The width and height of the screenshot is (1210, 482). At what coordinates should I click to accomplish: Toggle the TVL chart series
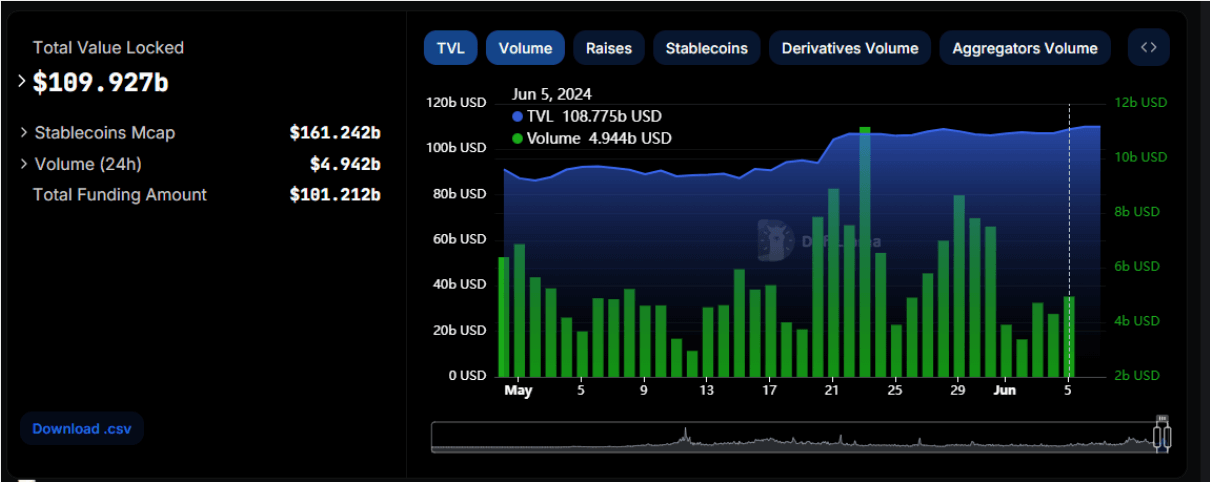[x=450, y=47]
